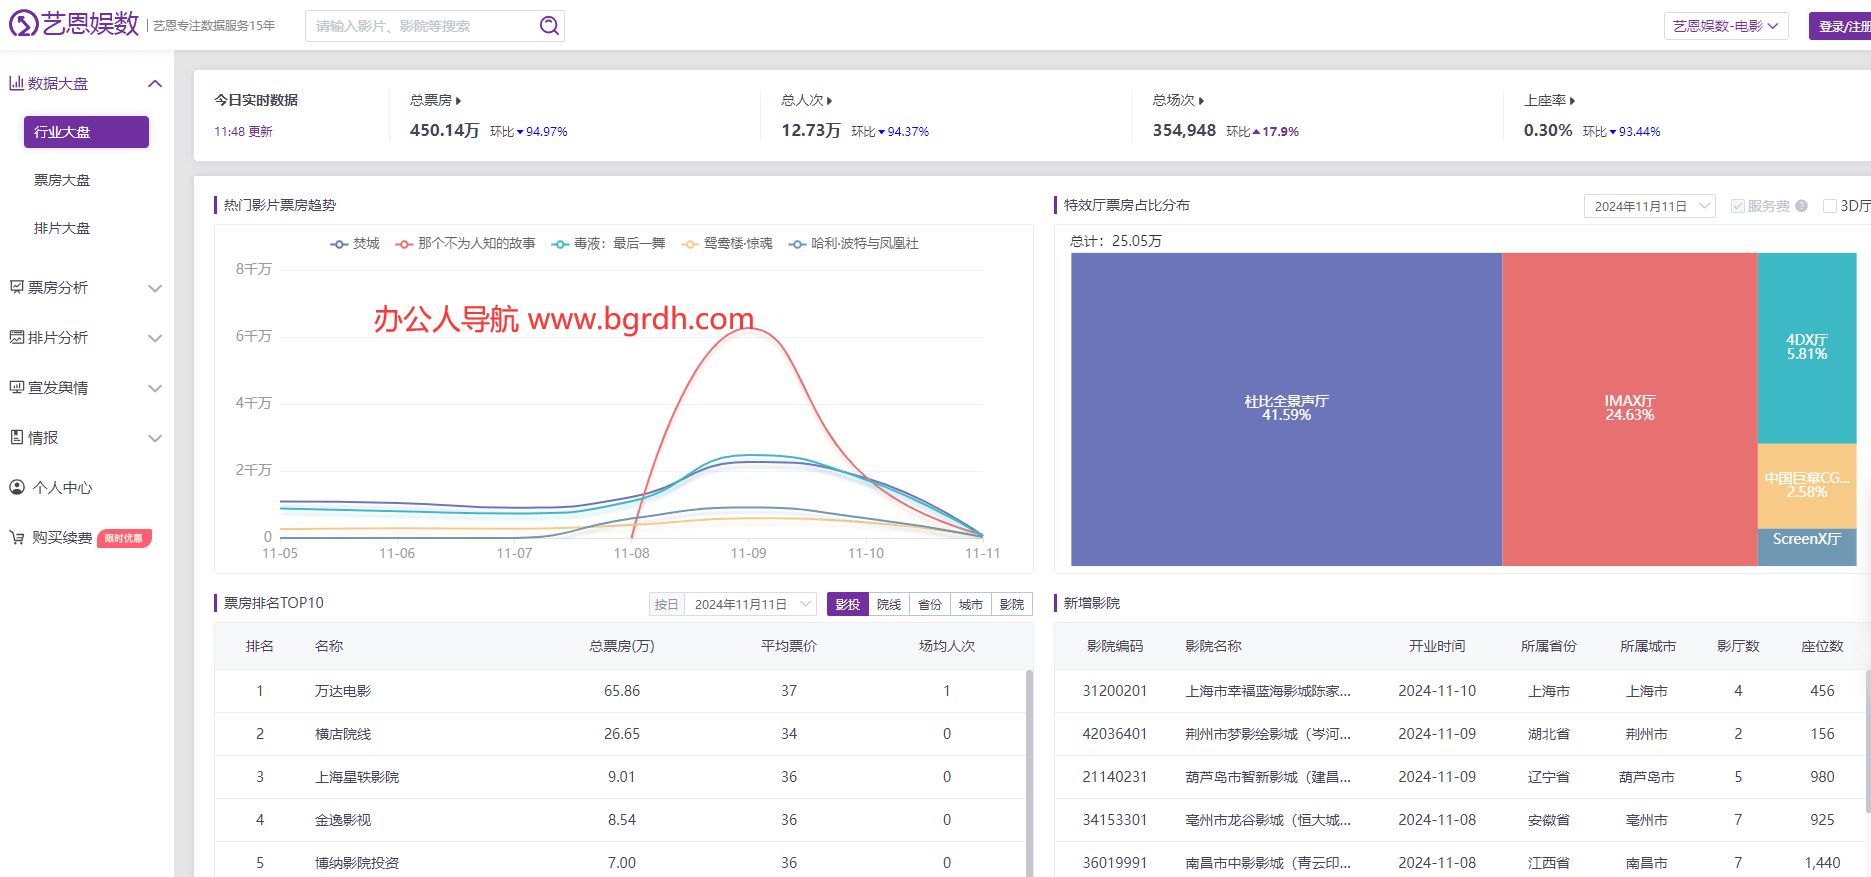Enable the 3D厅 checkbox
Screen dimensions: 1871x877
click(1830, 206)
